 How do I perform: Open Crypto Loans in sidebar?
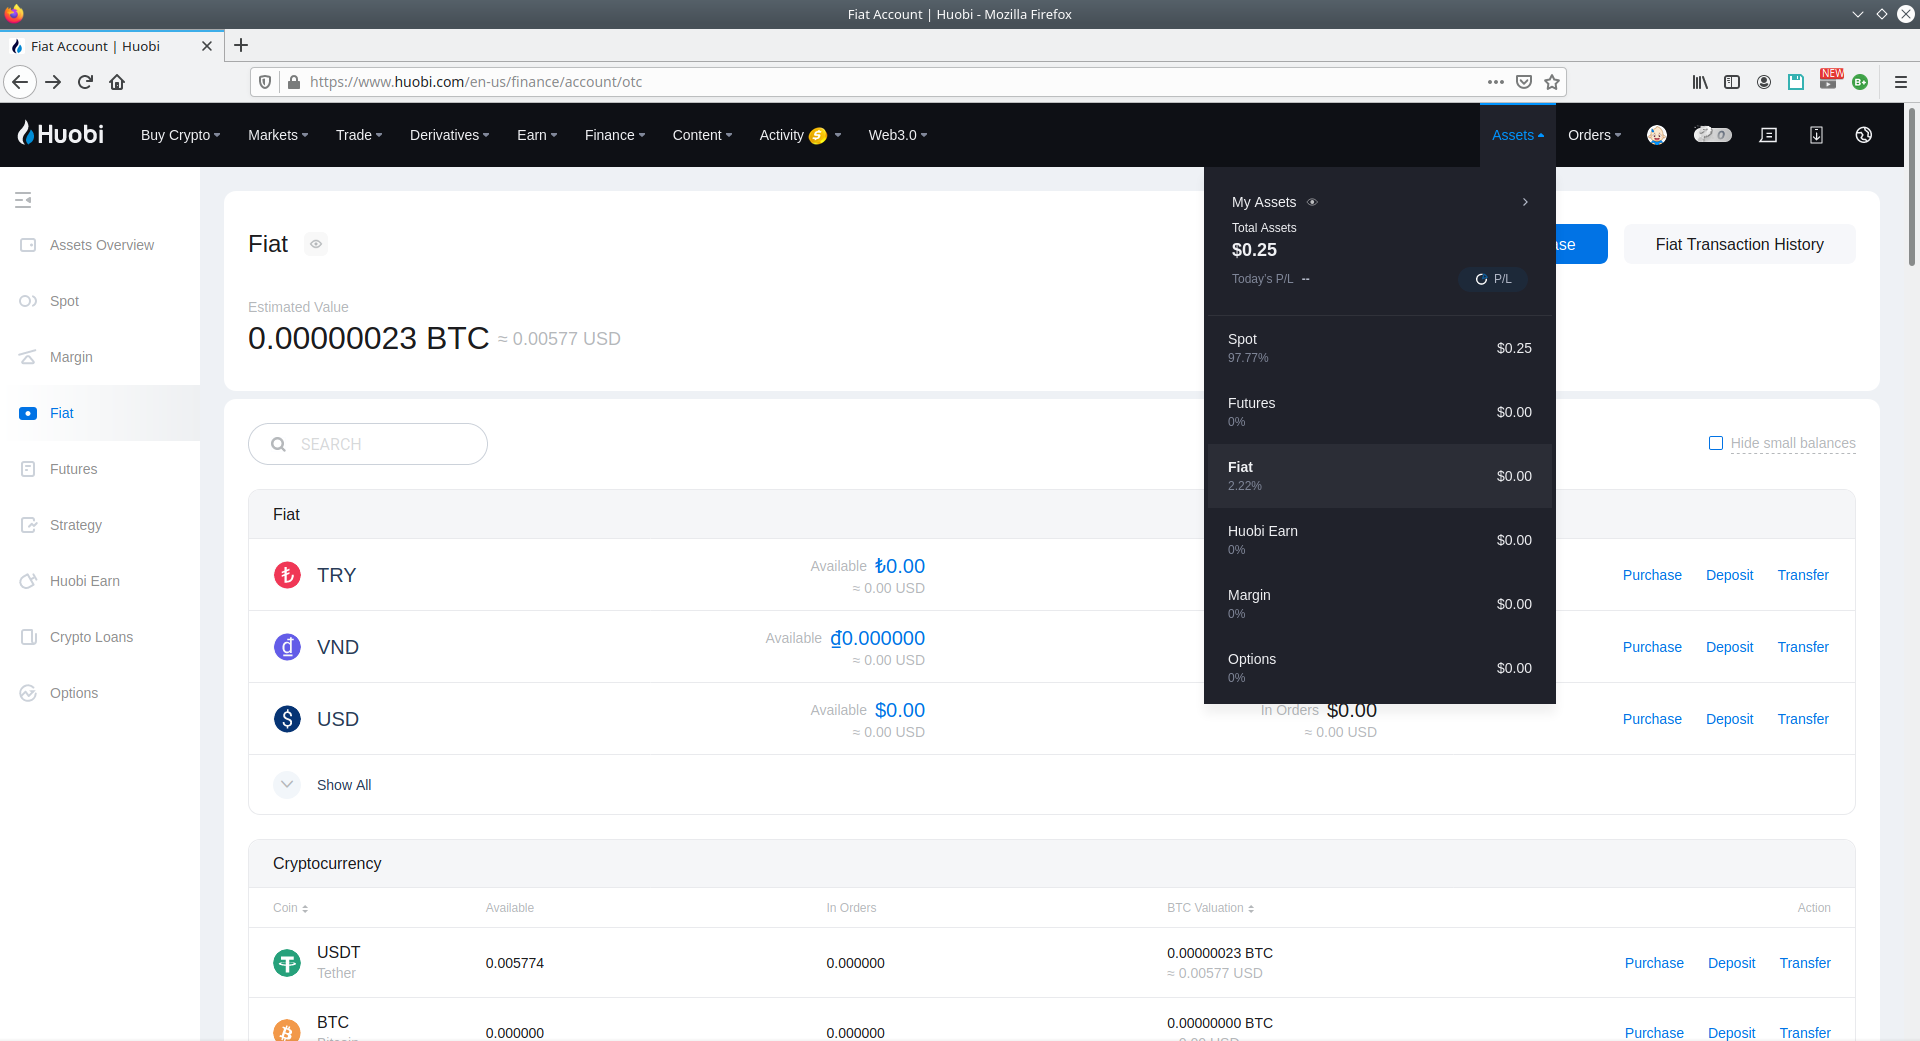(x=91, y=637)
